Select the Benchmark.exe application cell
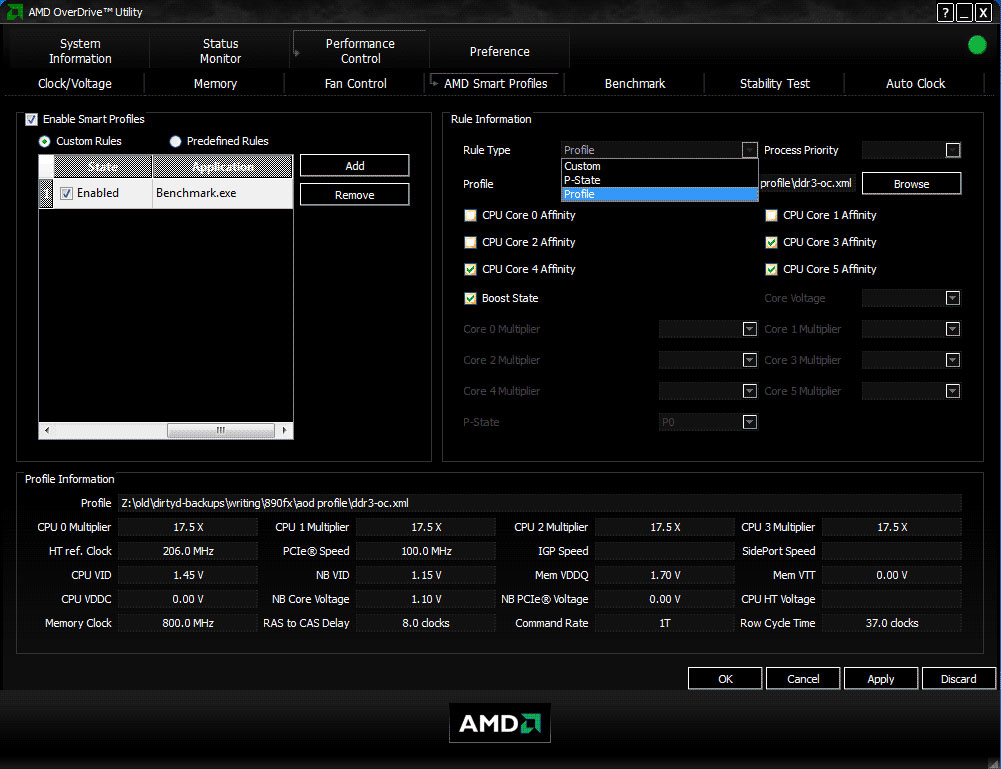The width and height of the screenshot is (1001, 769). pos(222,193)
